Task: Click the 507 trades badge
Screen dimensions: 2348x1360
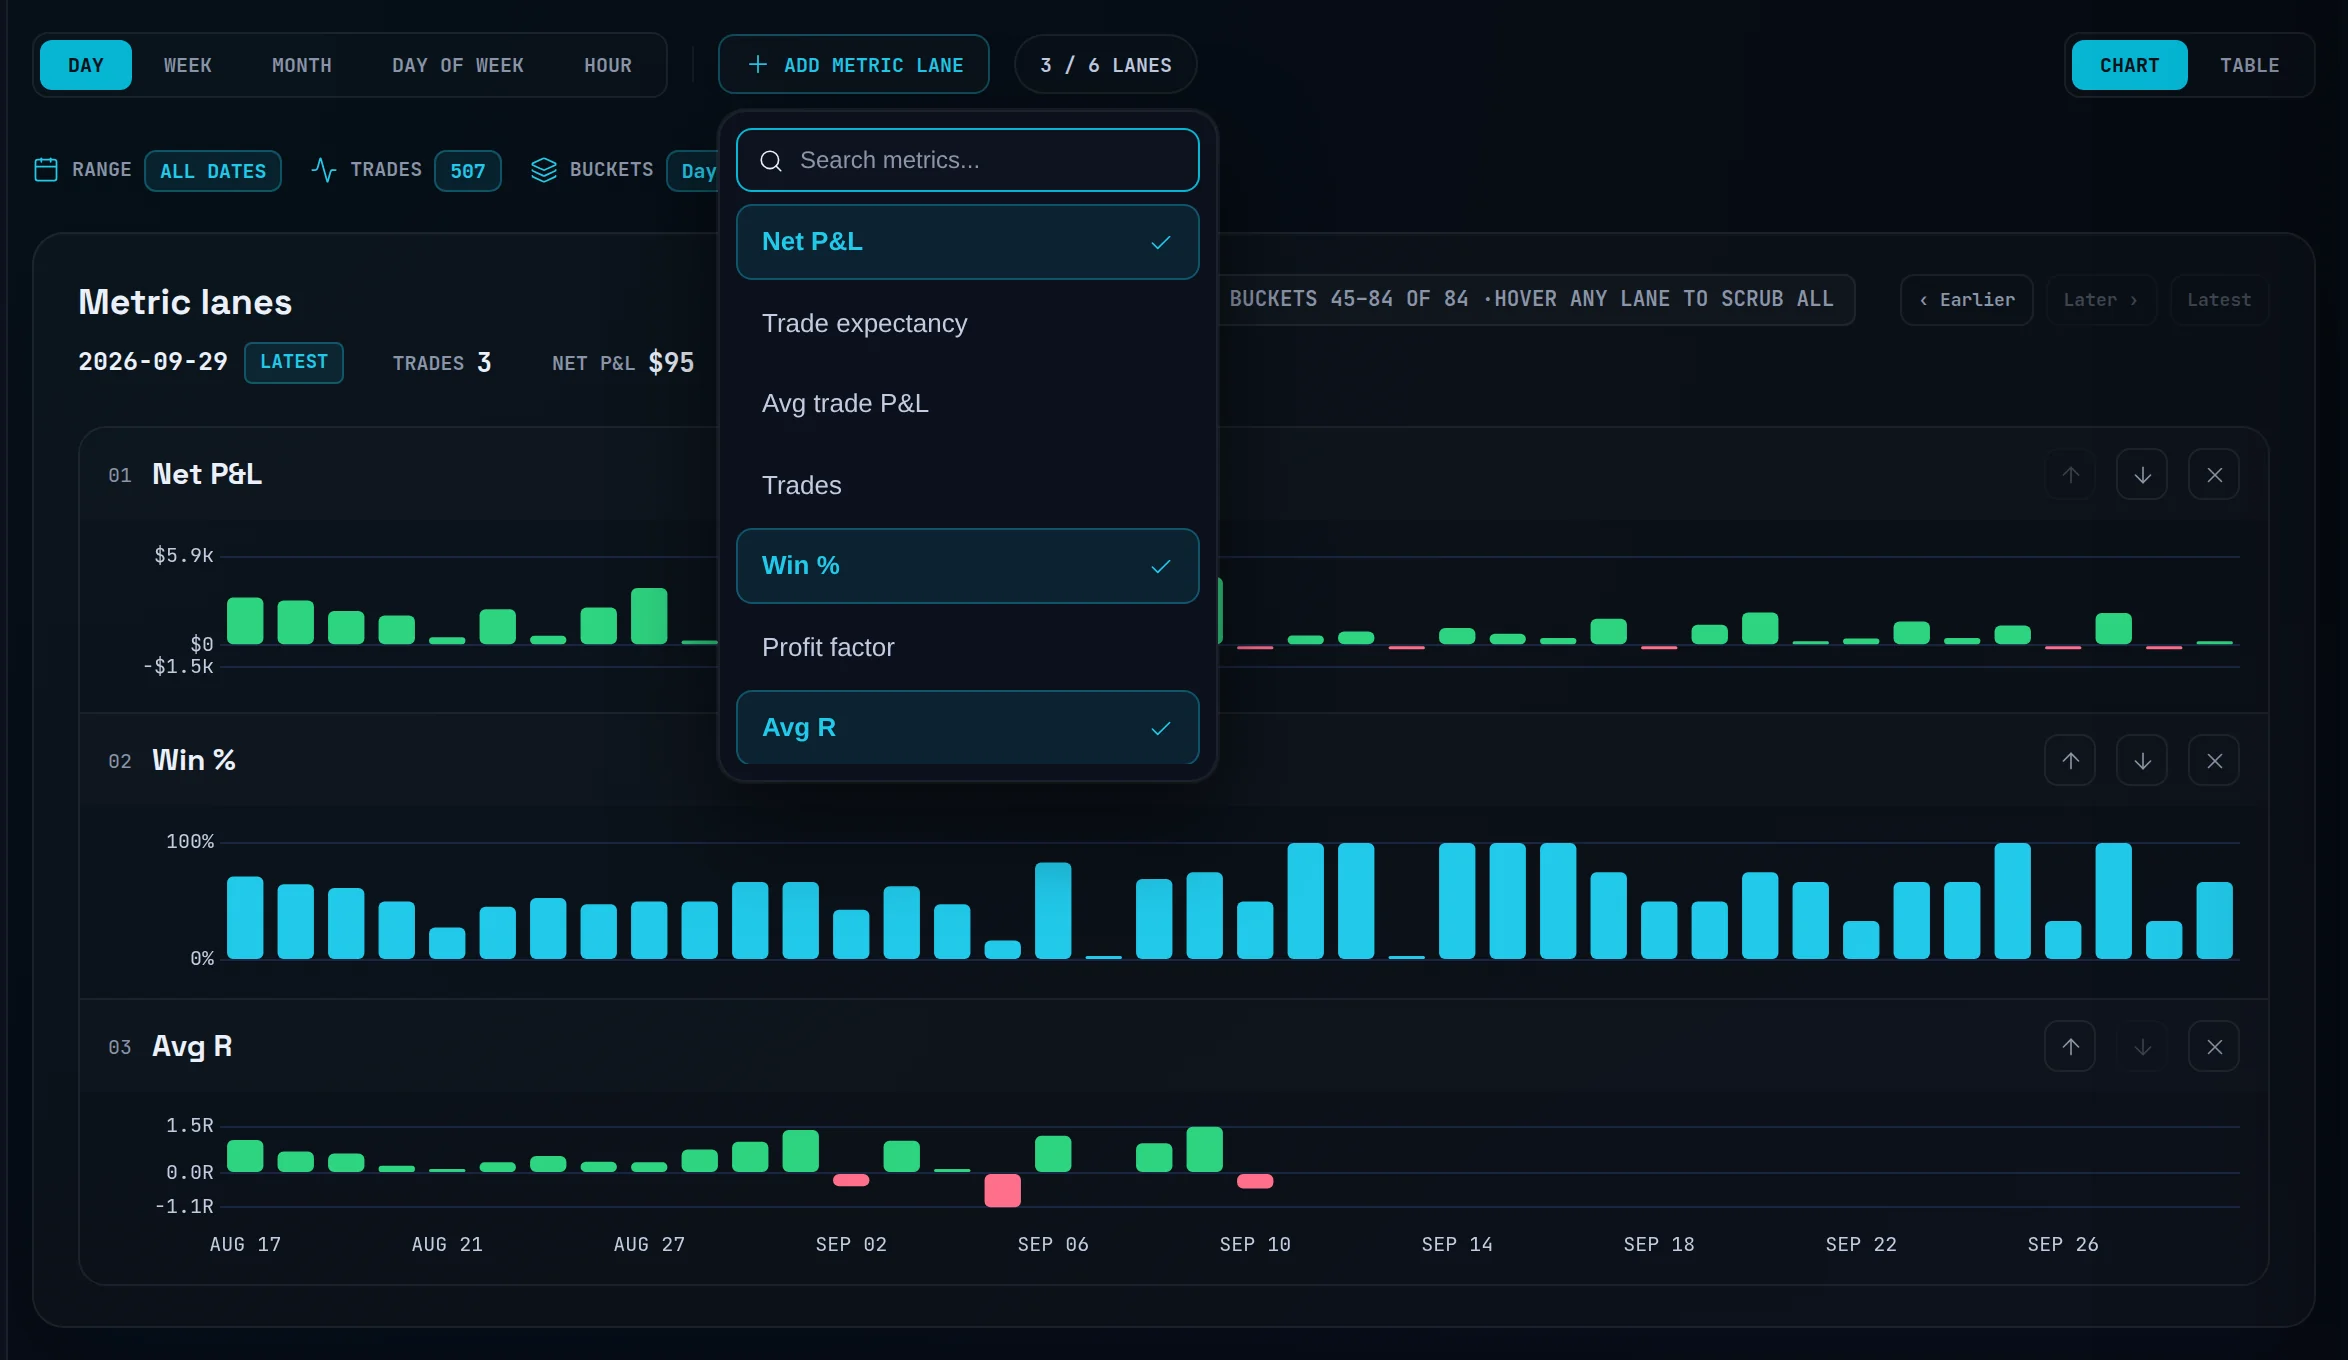Action: pyautogui.click(x=468, y=171)
